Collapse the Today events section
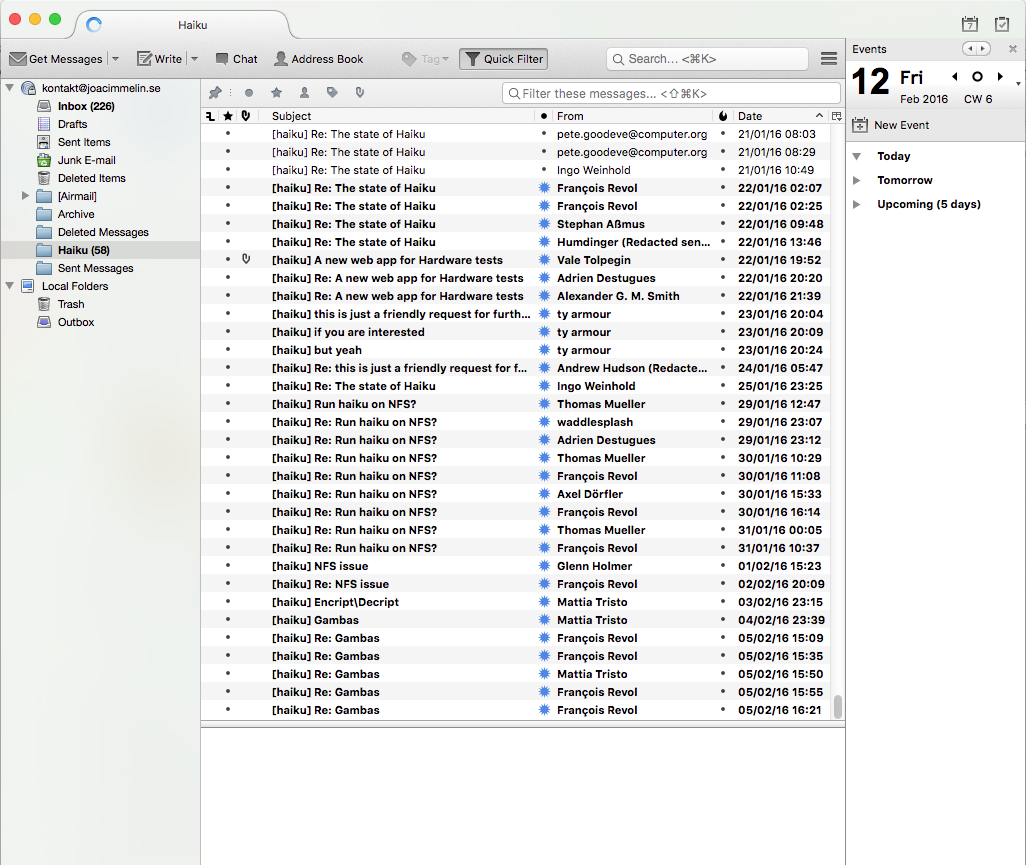The image size is (1026, 865). coord(857,156)
